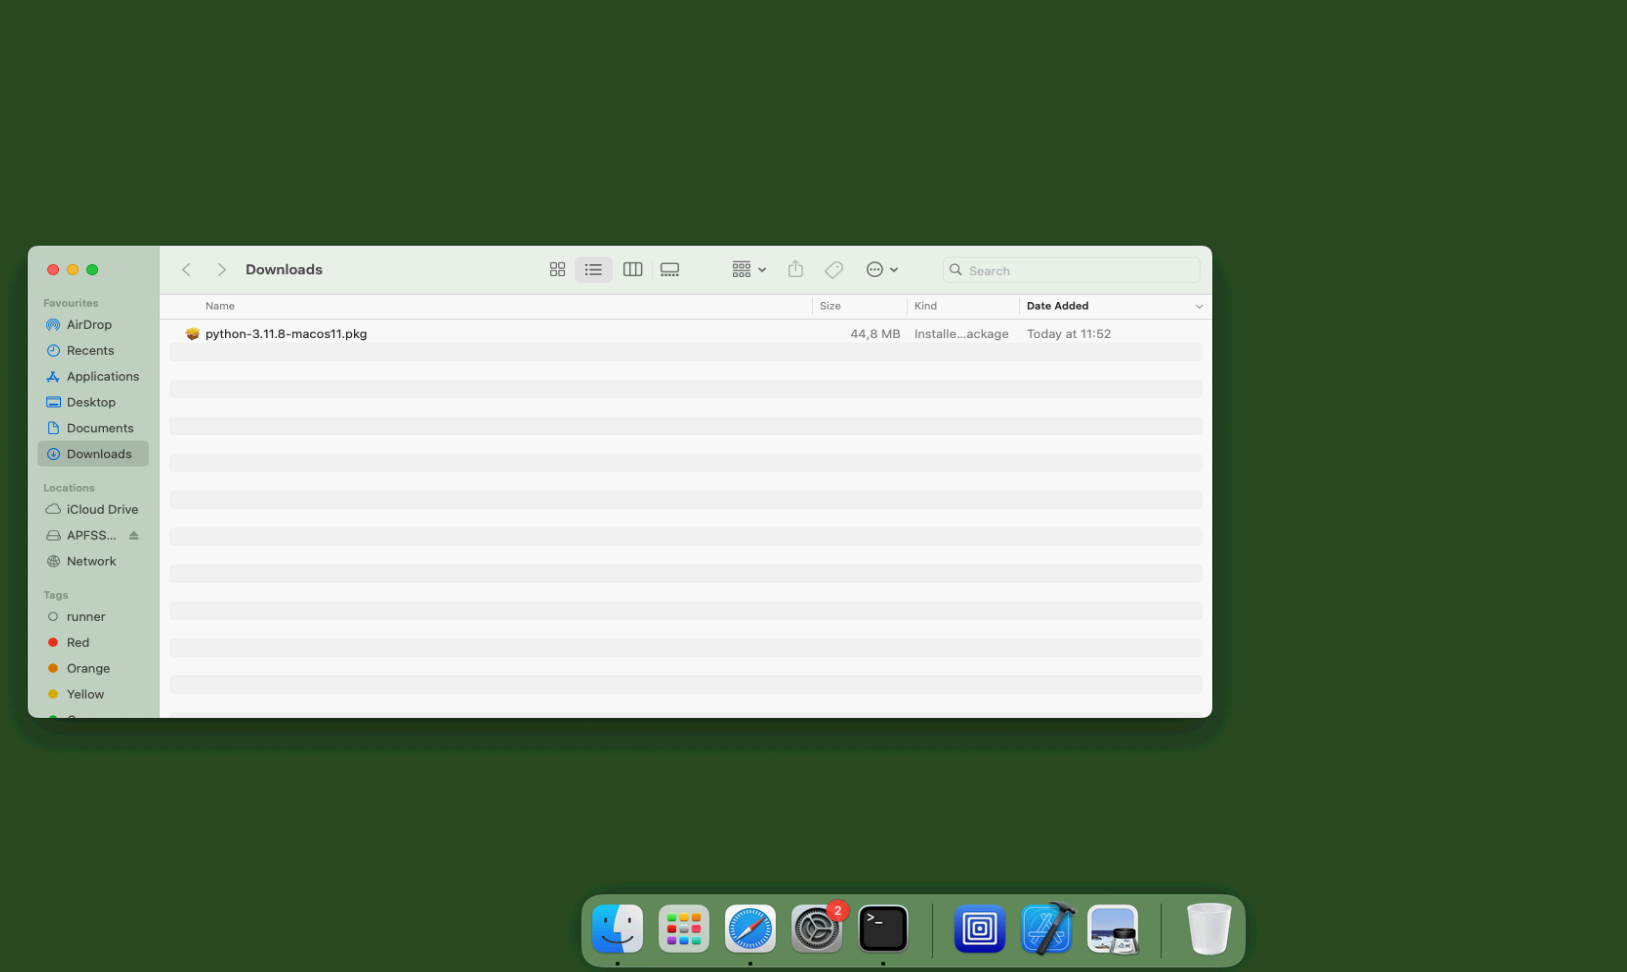Click the Share icon in toolbar
Viewport: 1627px width, 972px height.
click(x=795, y=270)
